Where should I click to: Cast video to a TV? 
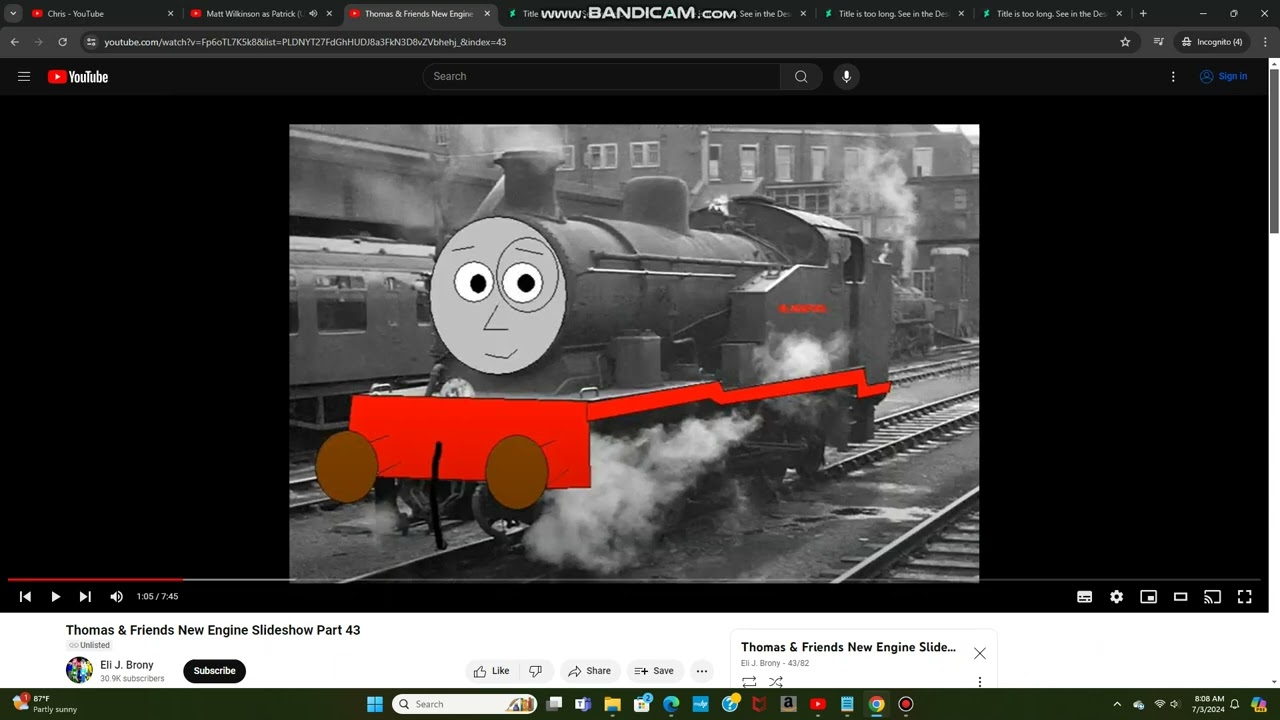tap(1212, 596)
